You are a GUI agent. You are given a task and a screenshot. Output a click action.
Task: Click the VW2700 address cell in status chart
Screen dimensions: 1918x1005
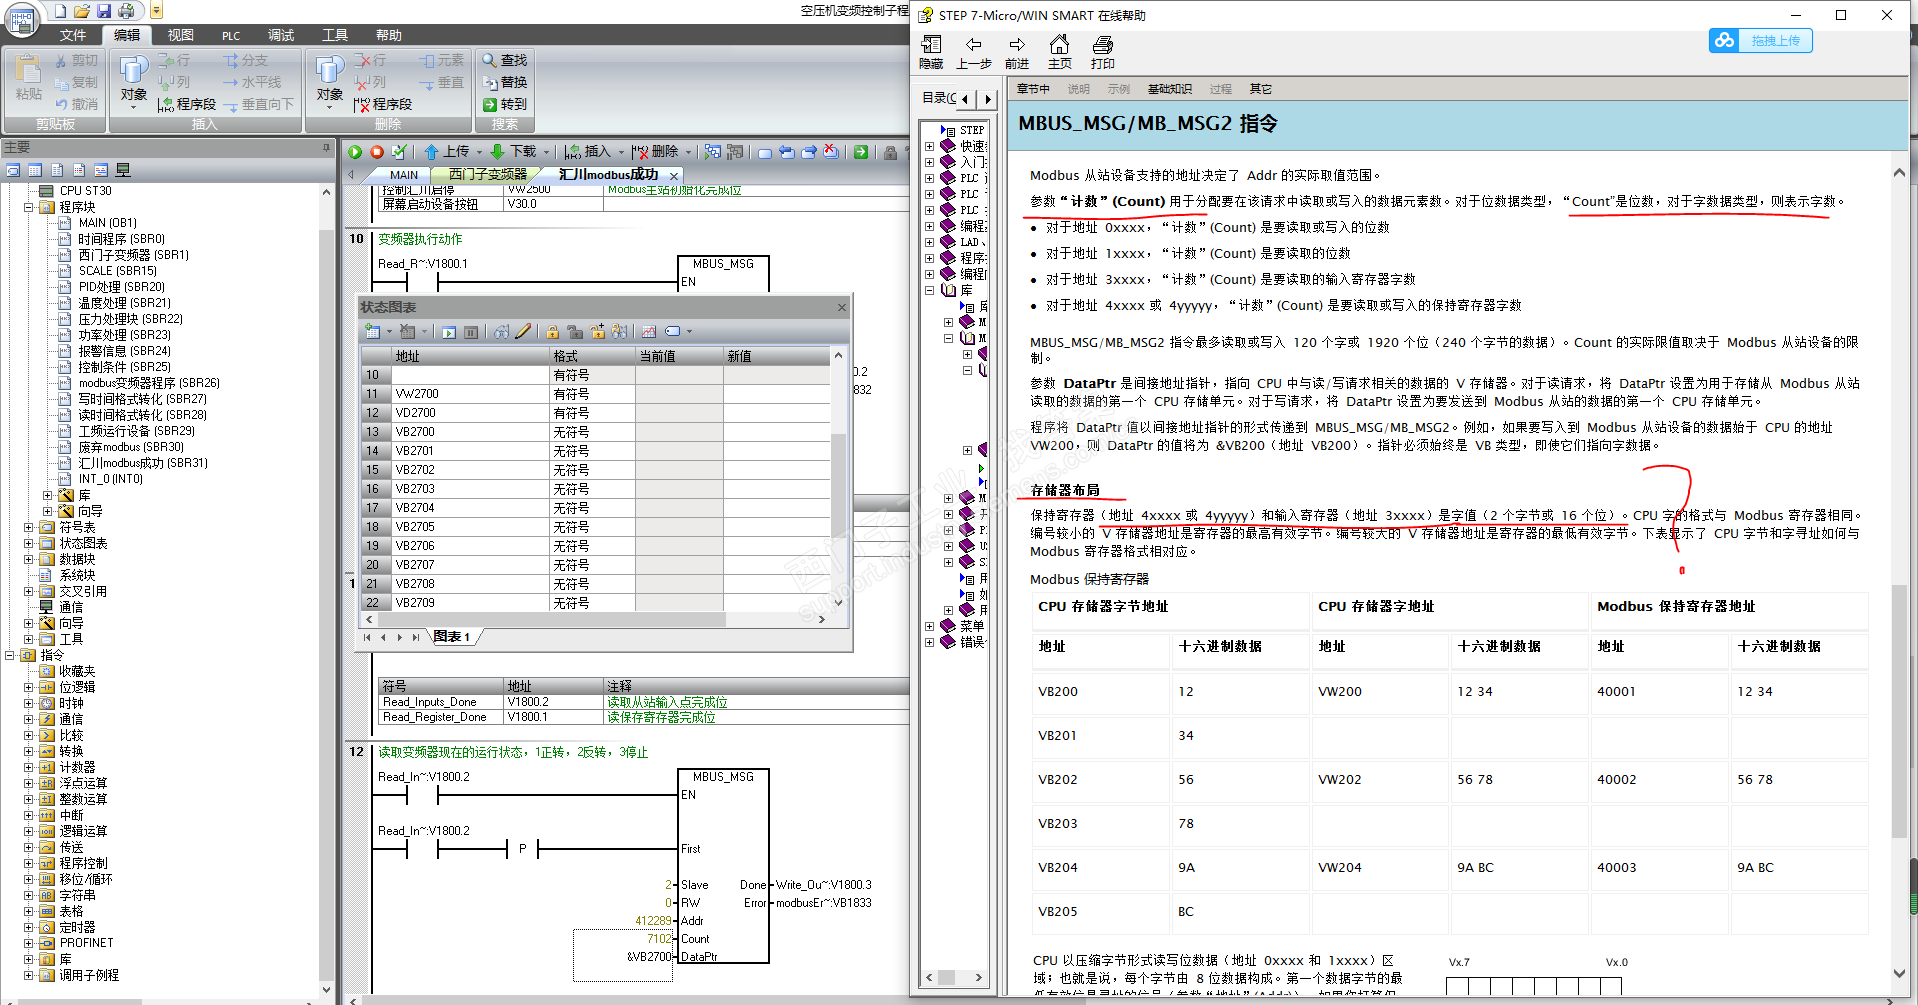(x=471, y=394)
